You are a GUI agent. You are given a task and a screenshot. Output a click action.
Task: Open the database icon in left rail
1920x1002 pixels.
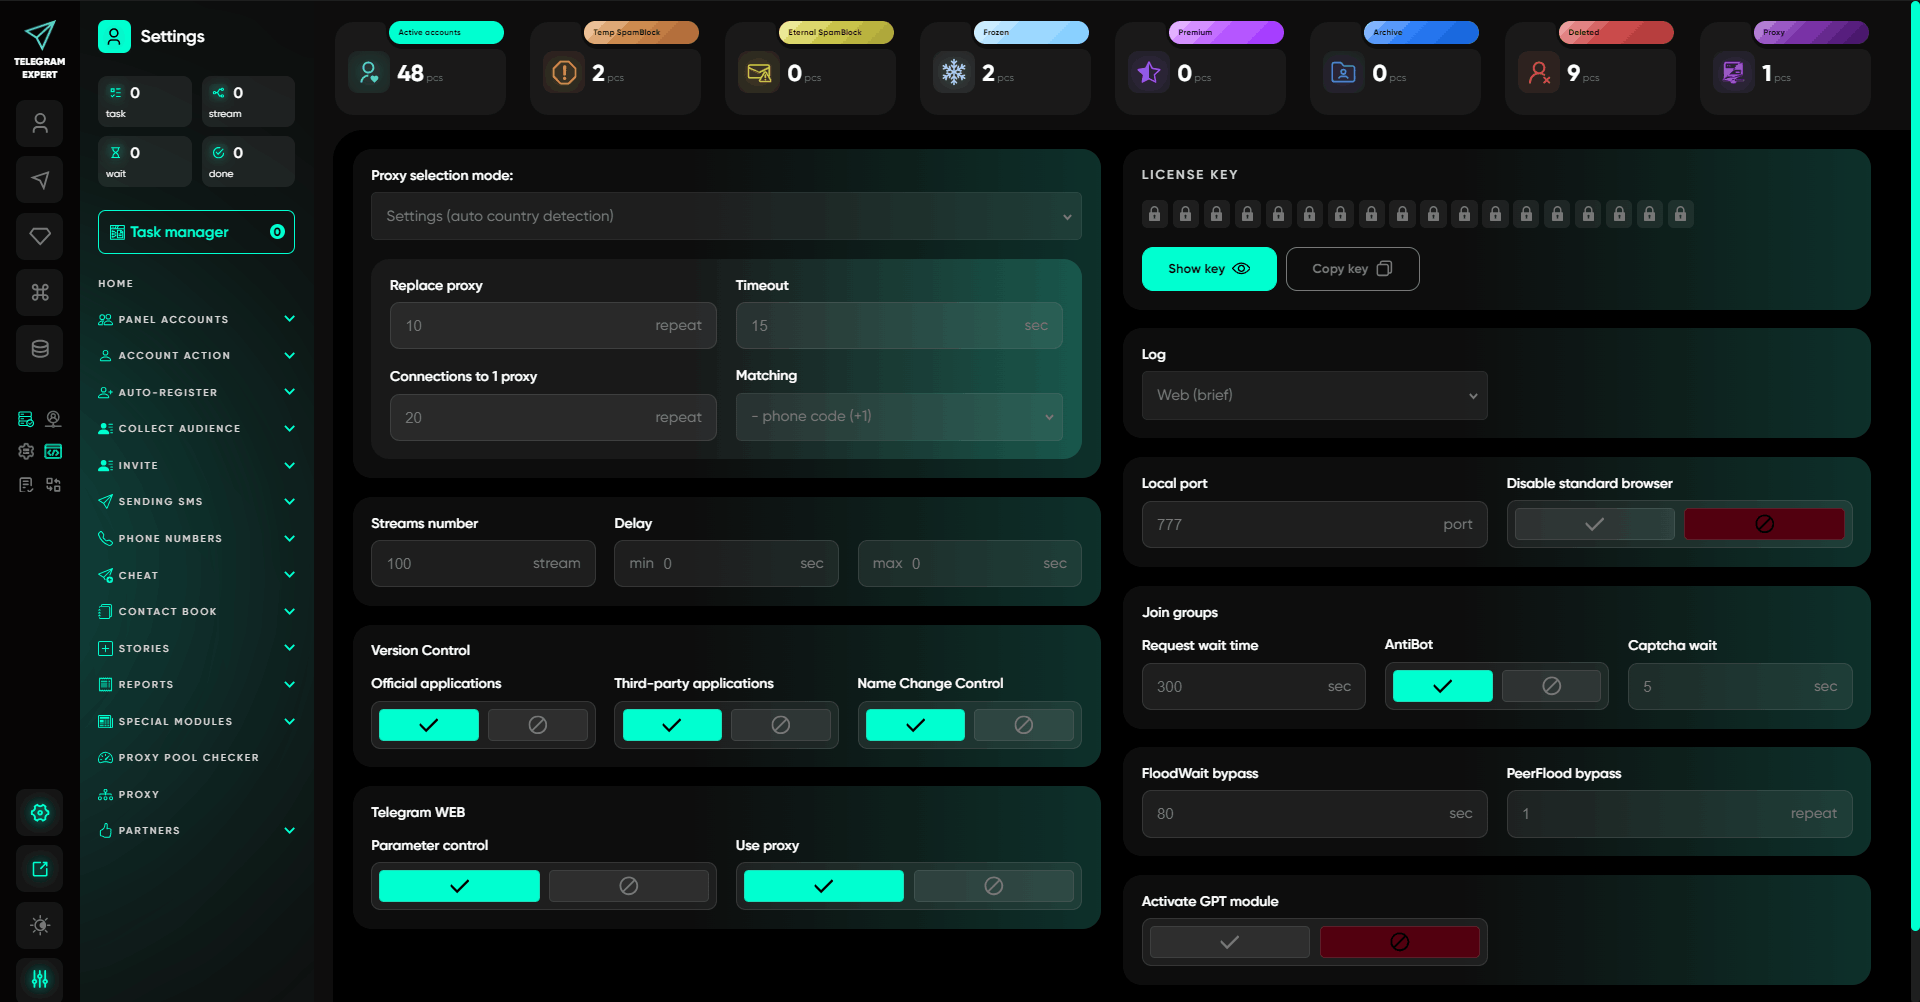[40, 349]
